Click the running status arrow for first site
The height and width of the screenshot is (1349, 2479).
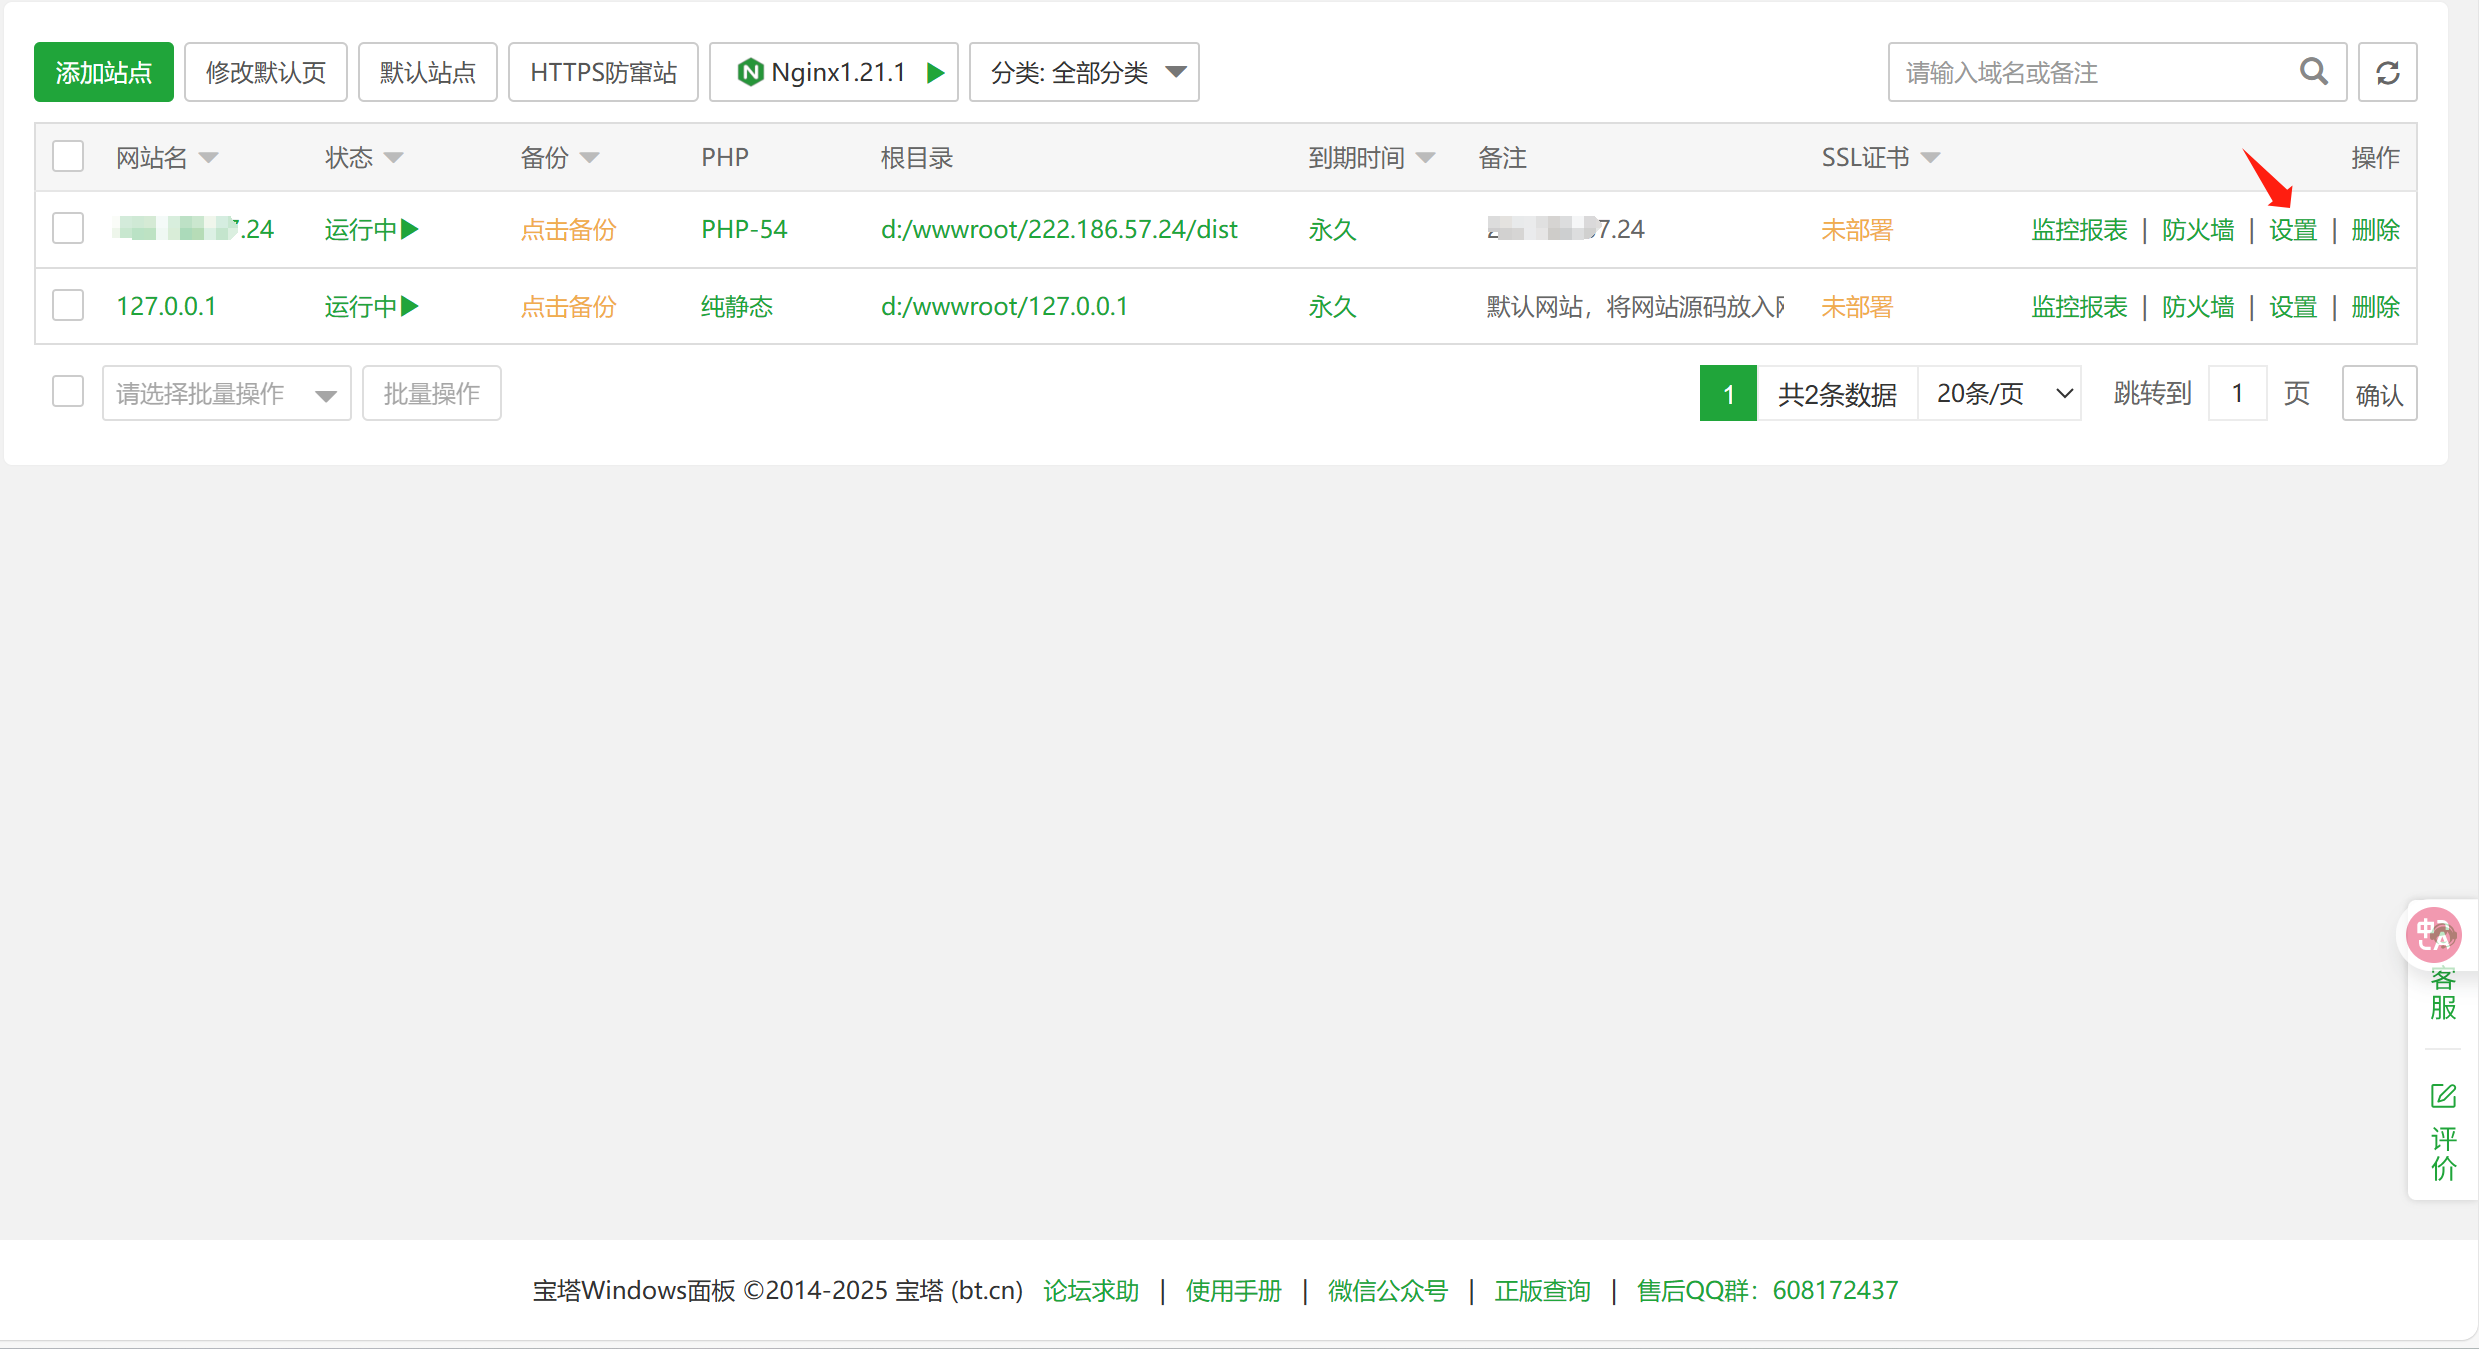(410, 229)
